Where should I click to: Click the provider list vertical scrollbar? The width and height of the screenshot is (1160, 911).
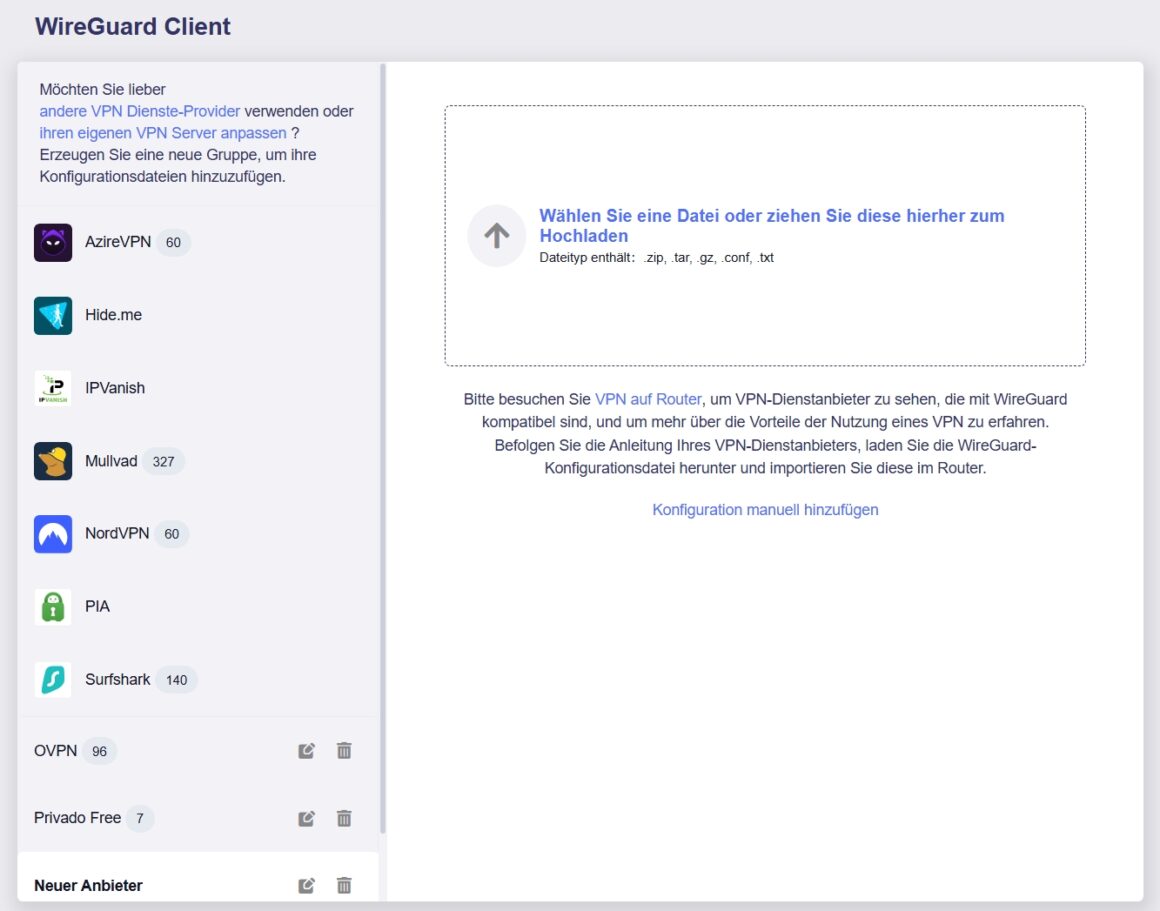tap(382, 448)
